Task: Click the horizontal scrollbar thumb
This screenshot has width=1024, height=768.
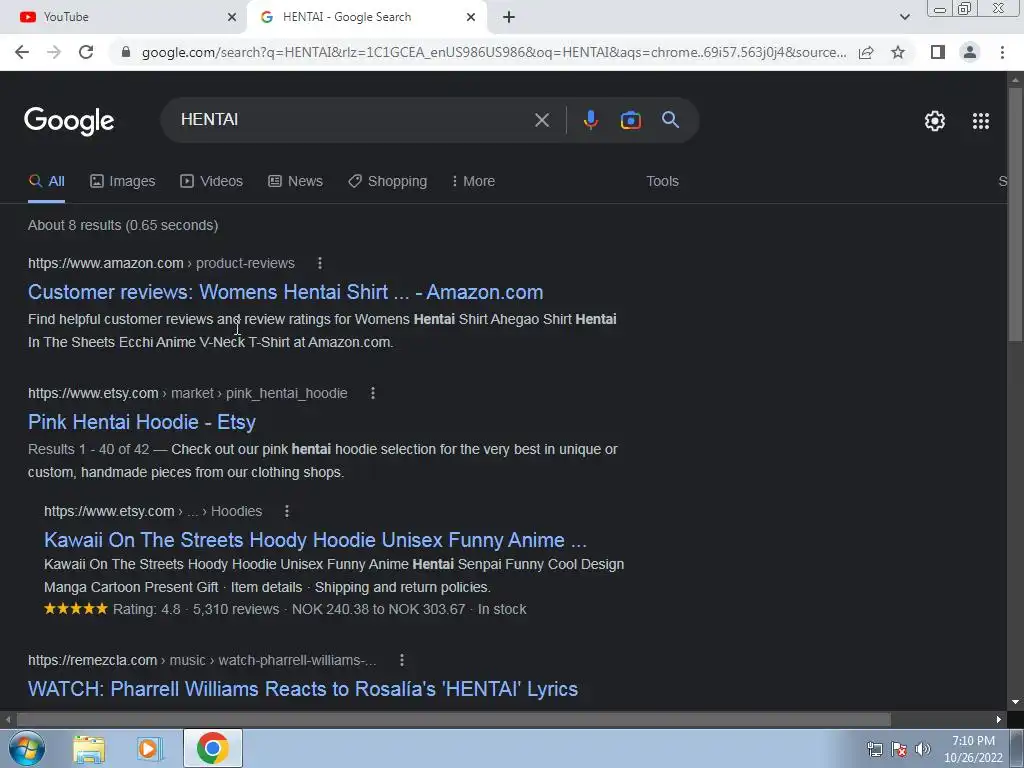Action: click(x=453, y=720)
